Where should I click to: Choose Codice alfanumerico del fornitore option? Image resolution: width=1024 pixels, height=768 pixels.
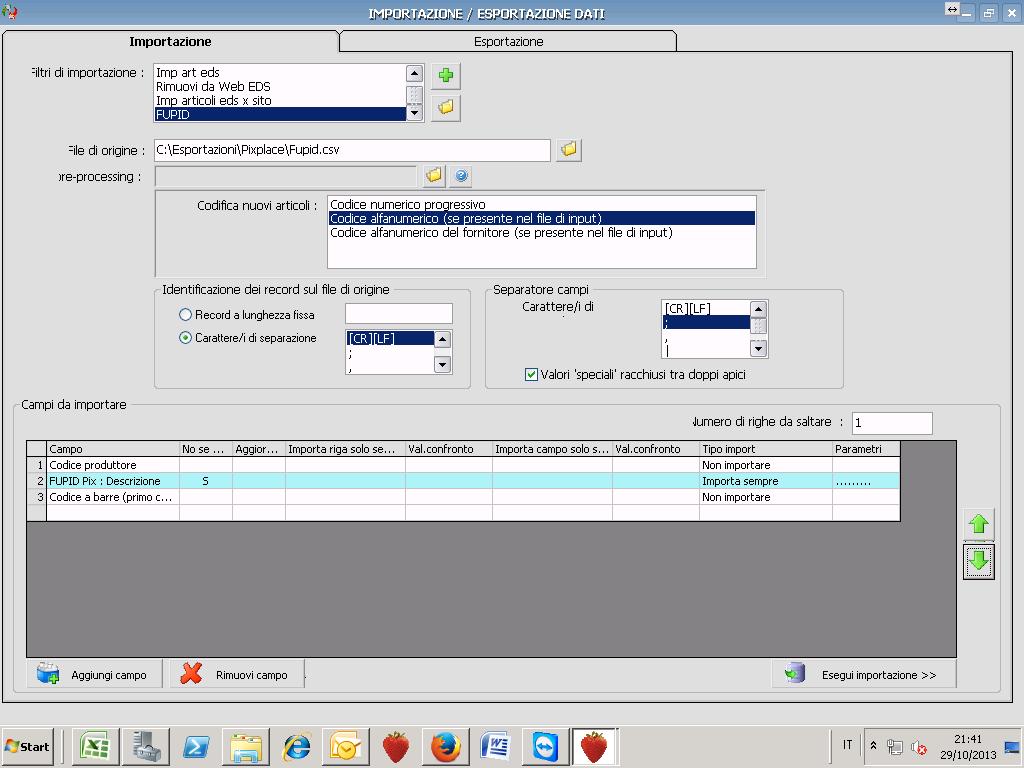pos(541,232)
